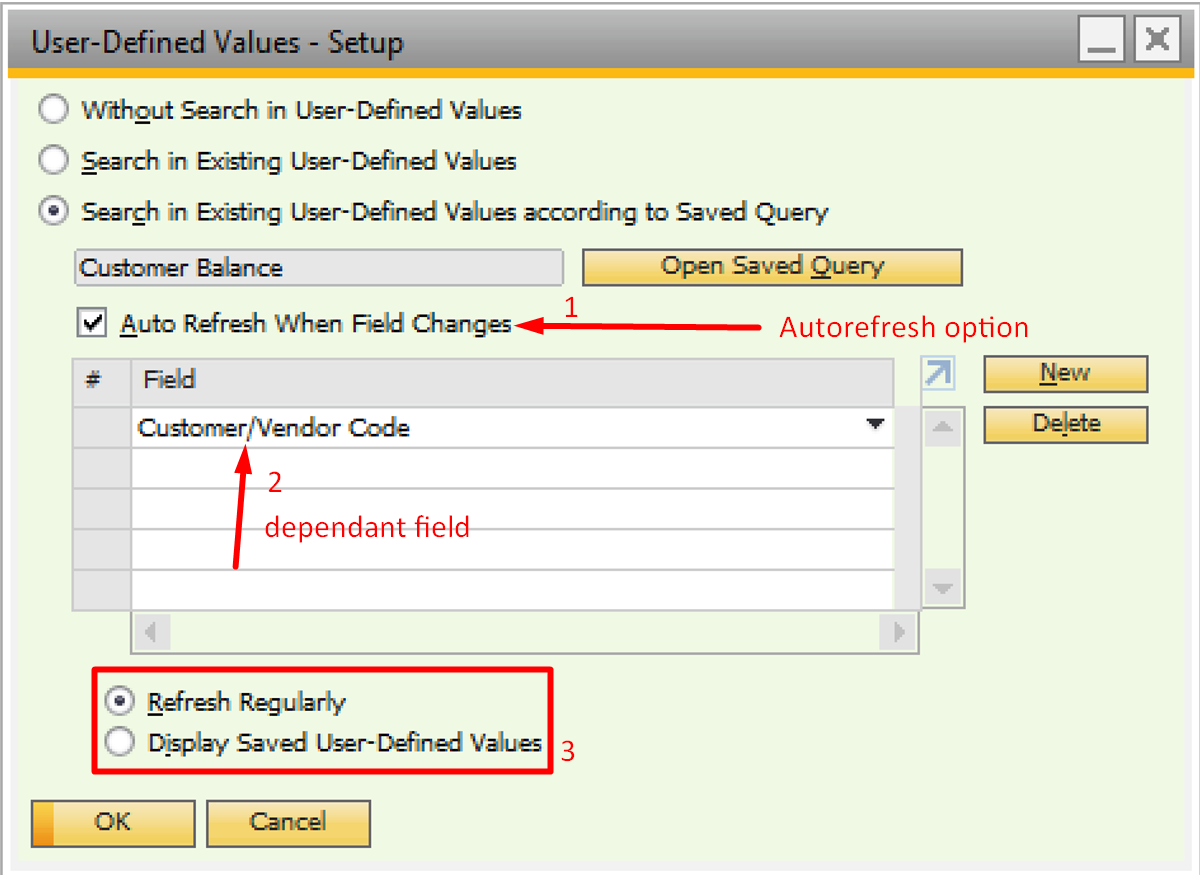Uncheck Auto Refresh When Field Changes
Screen dimensions: 1200x875
(93, 322)
